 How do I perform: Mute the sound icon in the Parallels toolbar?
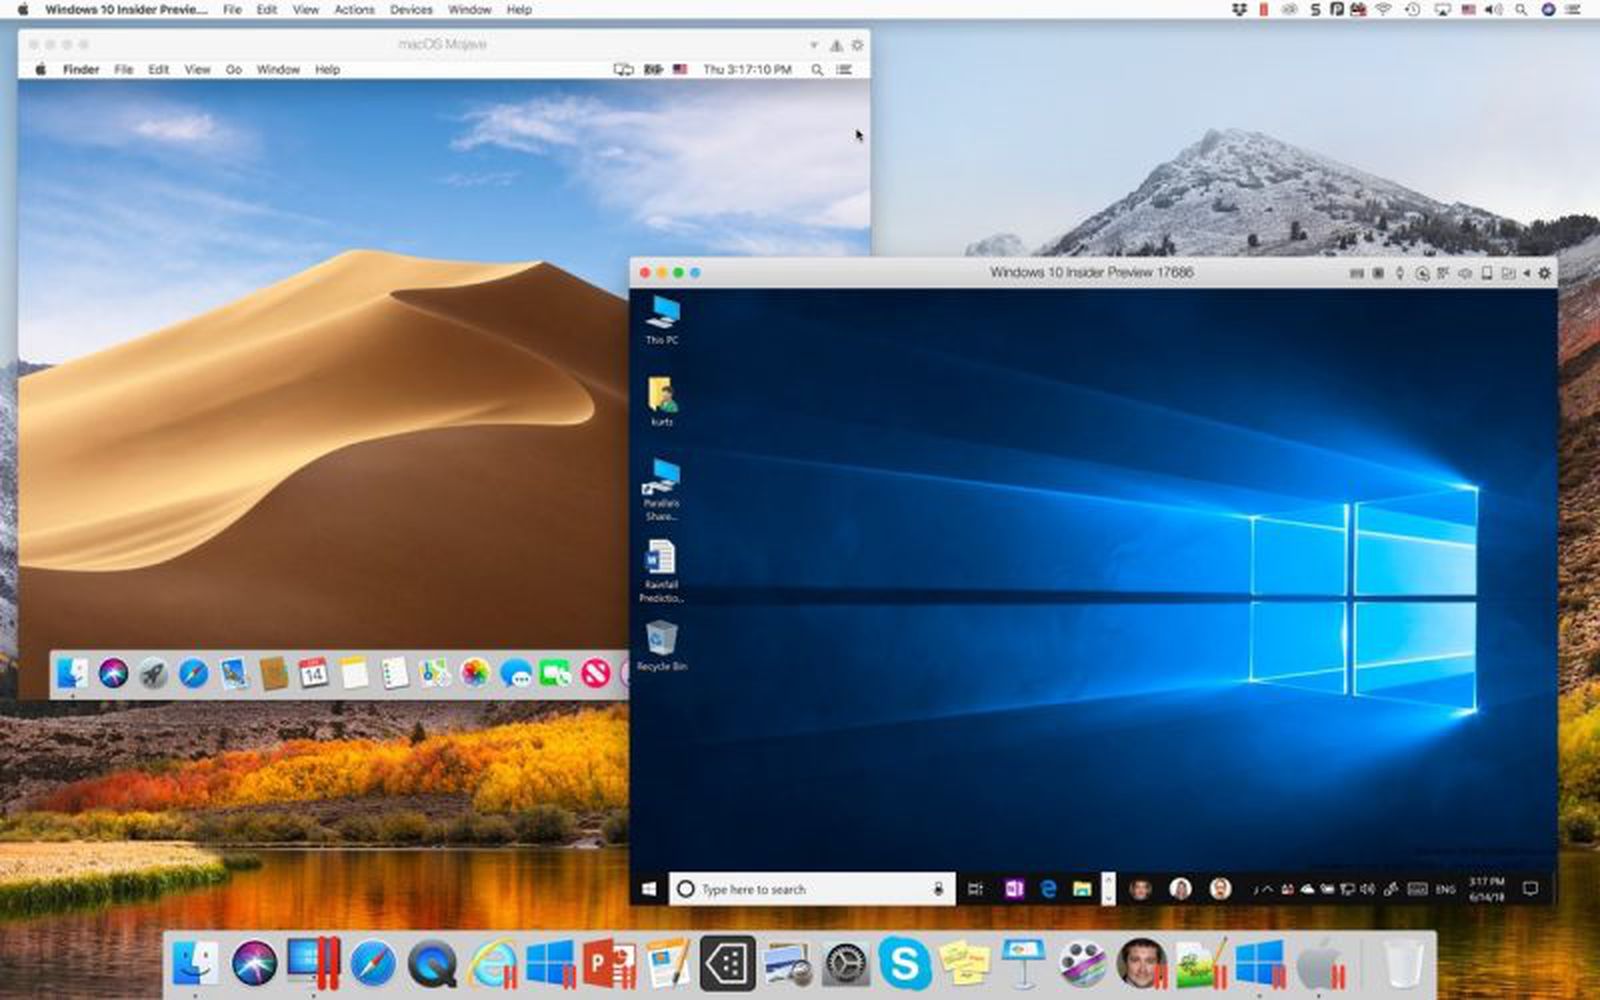[1463, 274]
